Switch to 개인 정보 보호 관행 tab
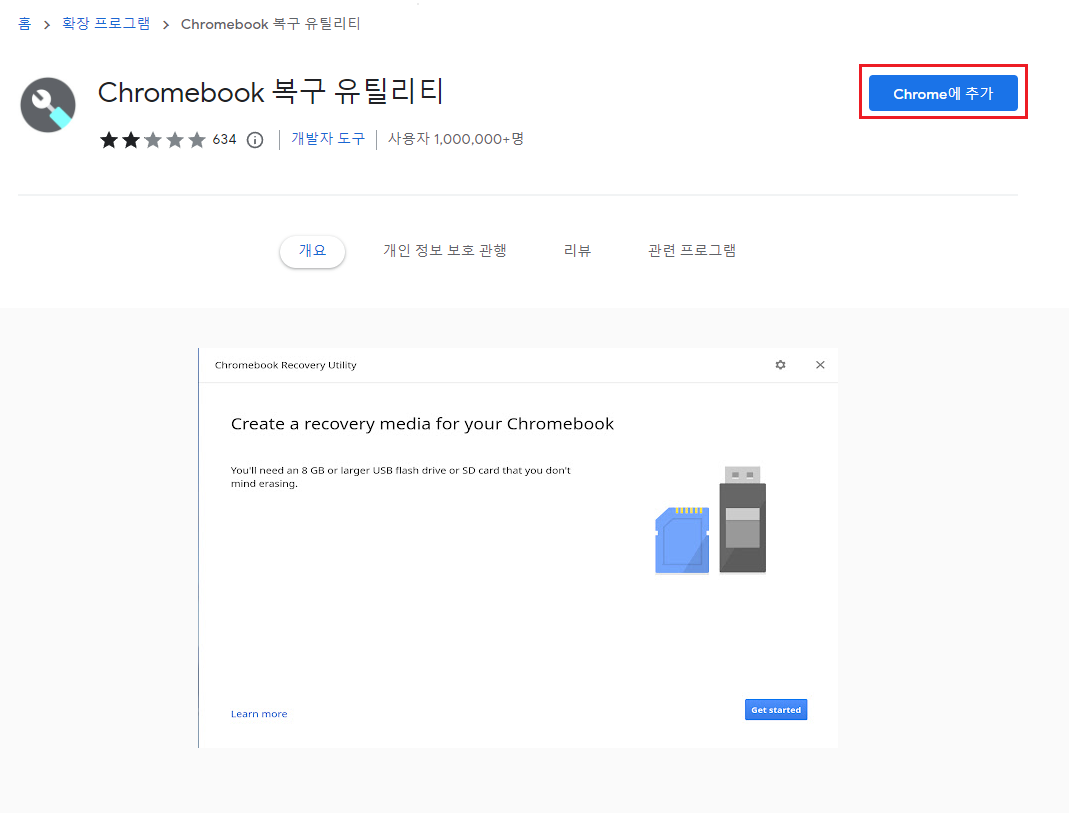Image resolution: width=1069 pixels, height=813 pixels. click(445, 251)
